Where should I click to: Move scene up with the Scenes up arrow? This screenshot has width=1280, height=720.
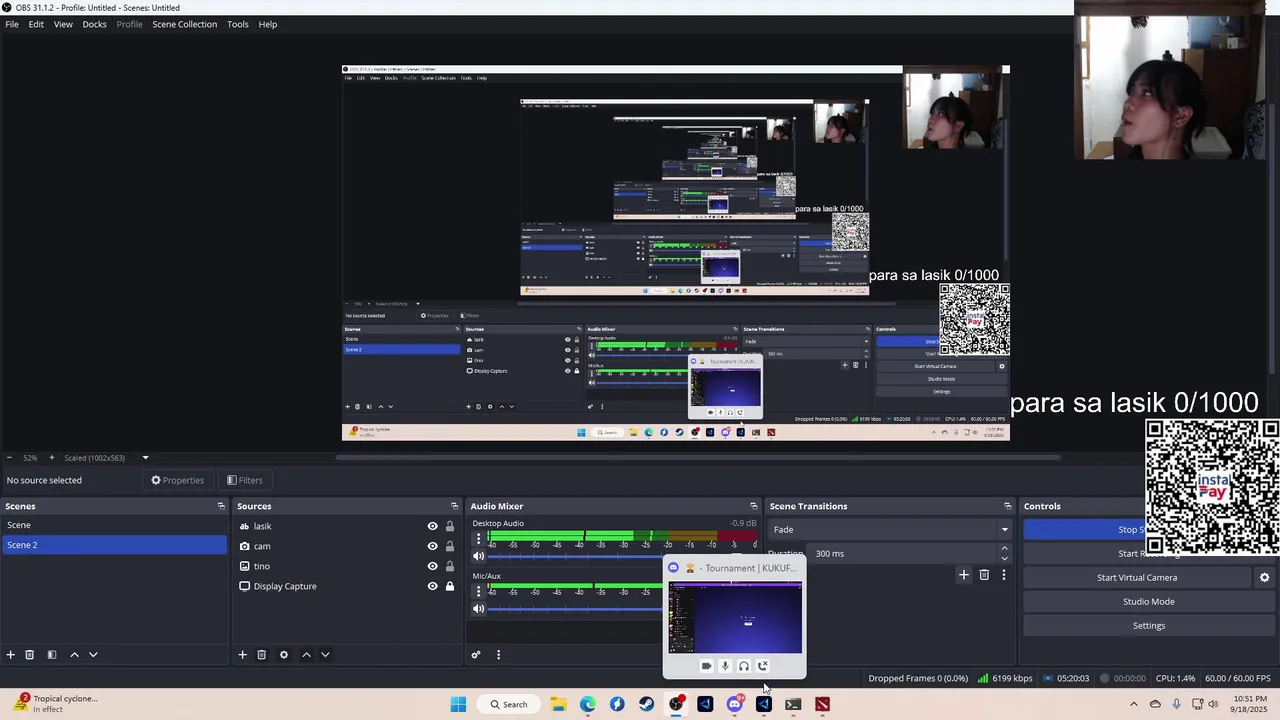pyautogui.click(x=74, y=655)
